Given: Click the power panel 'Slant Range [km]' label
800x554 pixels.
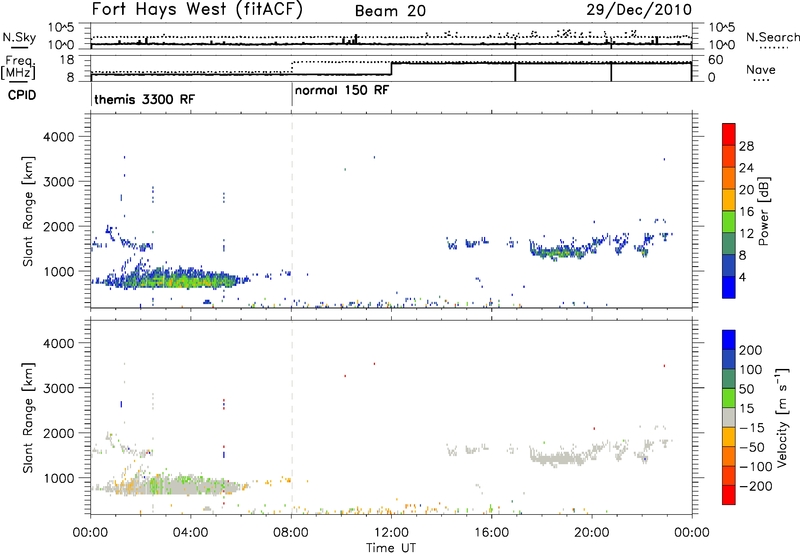Looking at the screenshot, I should tap(28, 211).
